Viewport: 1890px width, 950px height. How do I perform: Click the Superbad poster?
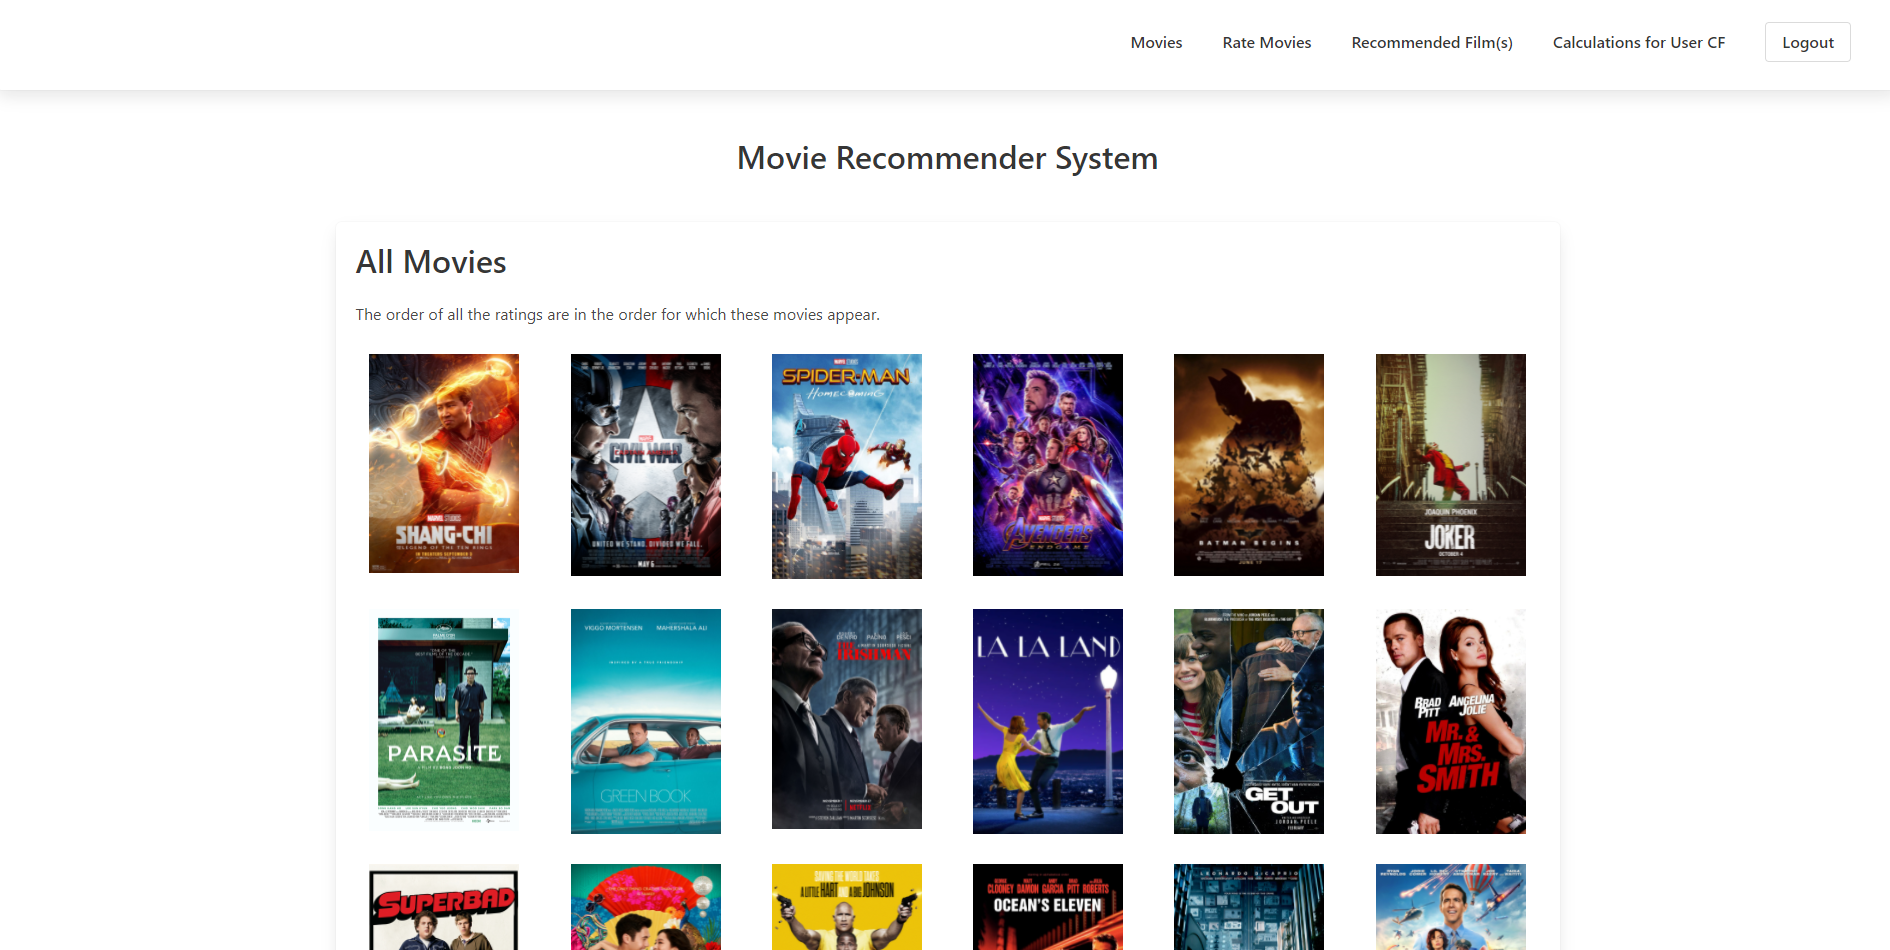pos(444,907)
